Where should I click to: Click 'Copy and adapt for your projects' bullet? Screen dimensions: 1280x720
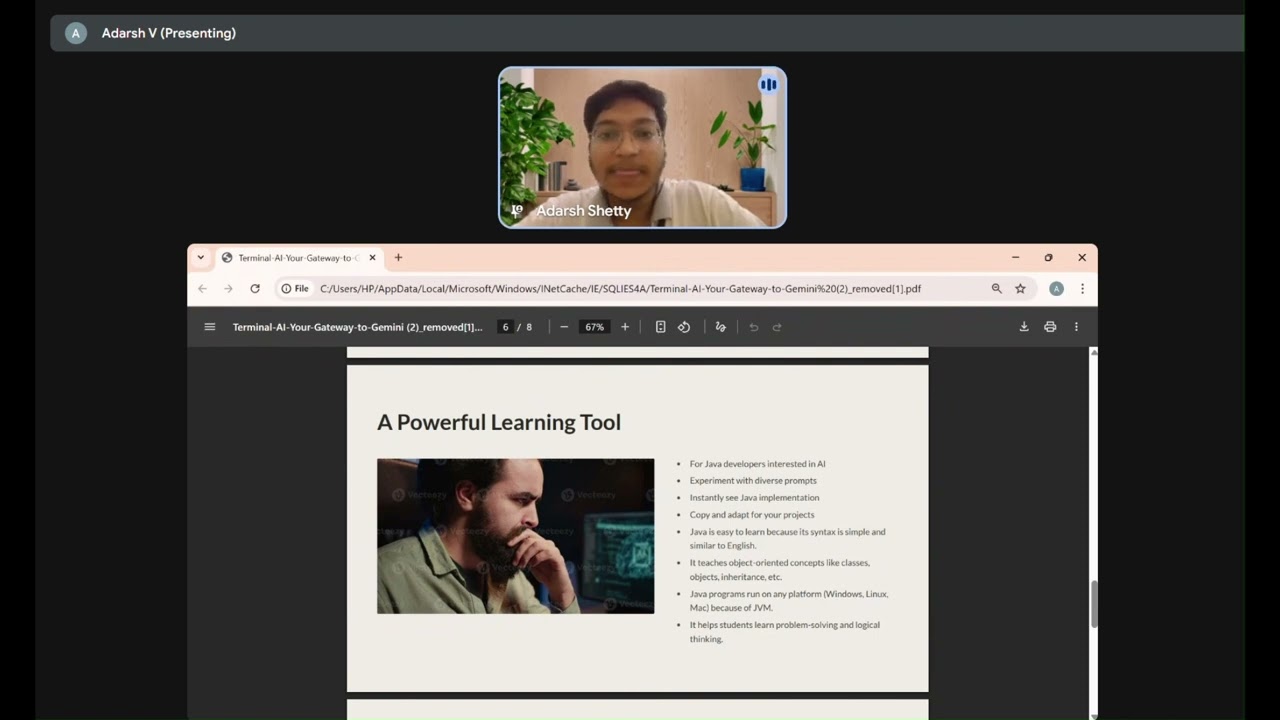(x=752, y=515)
